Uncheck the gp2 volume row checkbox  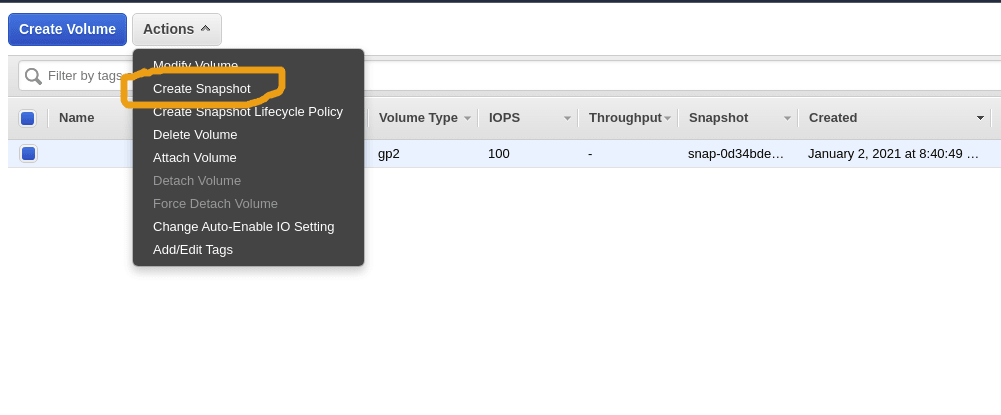(27, 153)
